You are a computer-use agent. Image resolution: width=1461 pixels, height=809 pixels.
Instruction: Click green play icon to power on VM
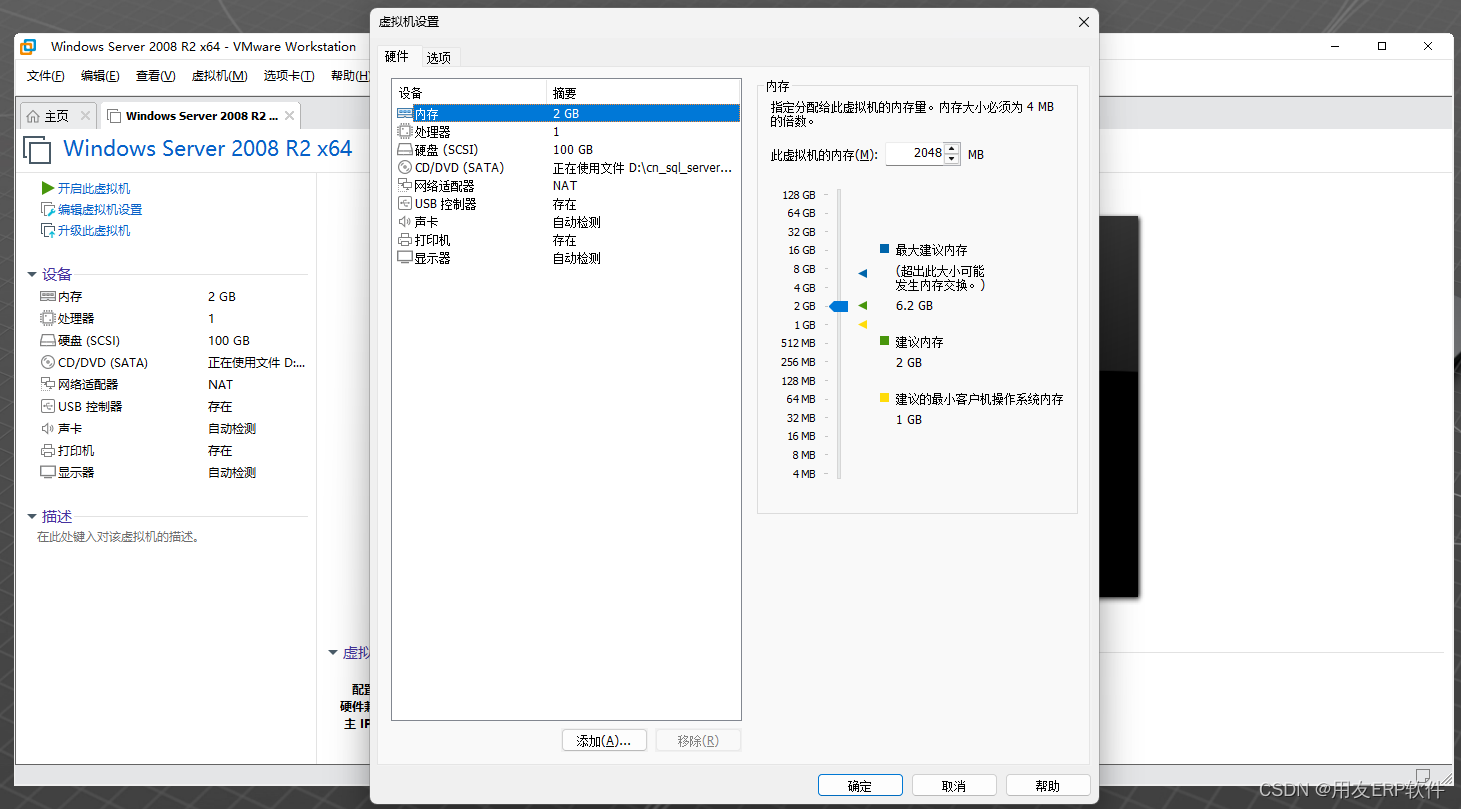coord(48,188)
